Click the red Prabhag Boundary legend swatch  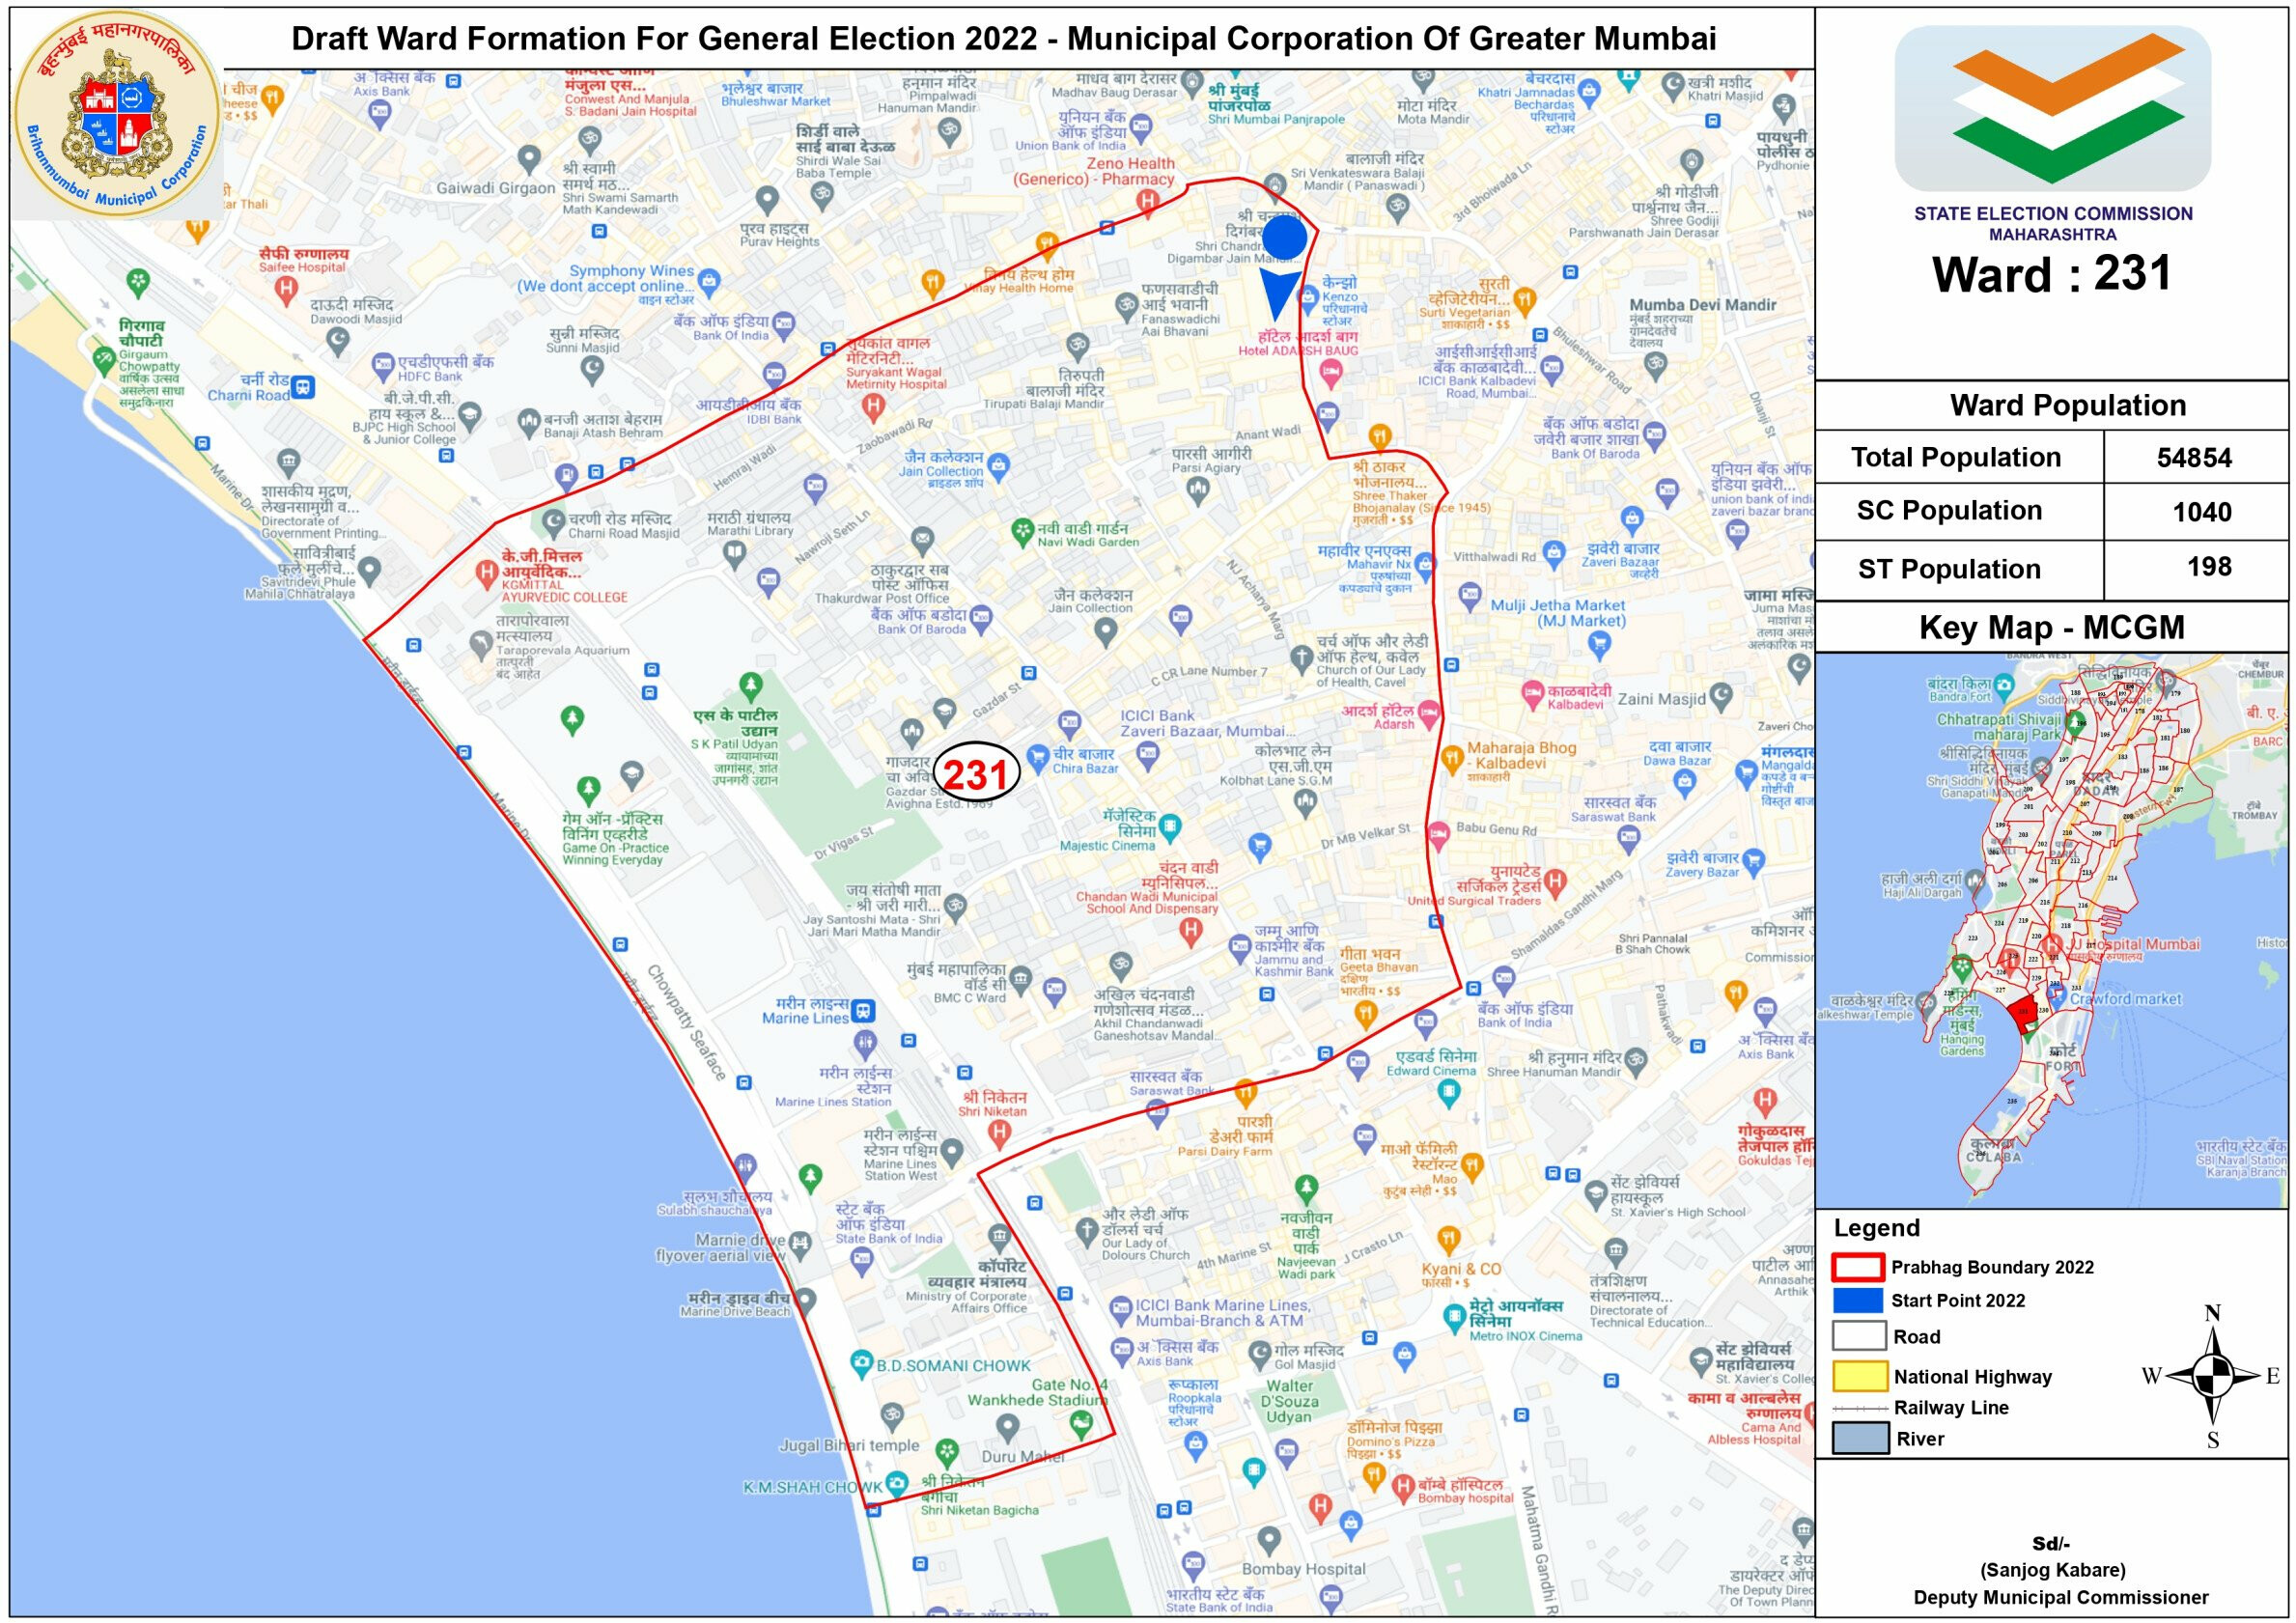pyautogui.click(x=1857, y=1267)
